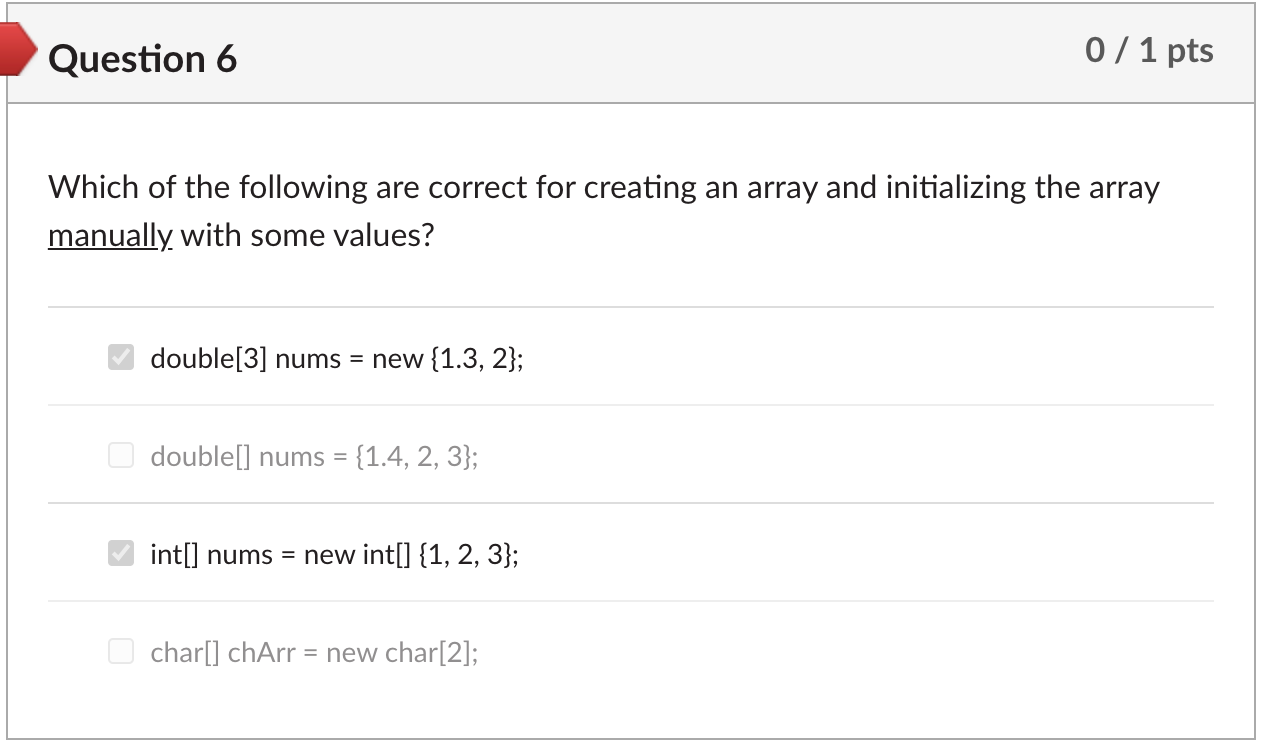Click the question line starting 'Which of the following'

tap(604, 188)
